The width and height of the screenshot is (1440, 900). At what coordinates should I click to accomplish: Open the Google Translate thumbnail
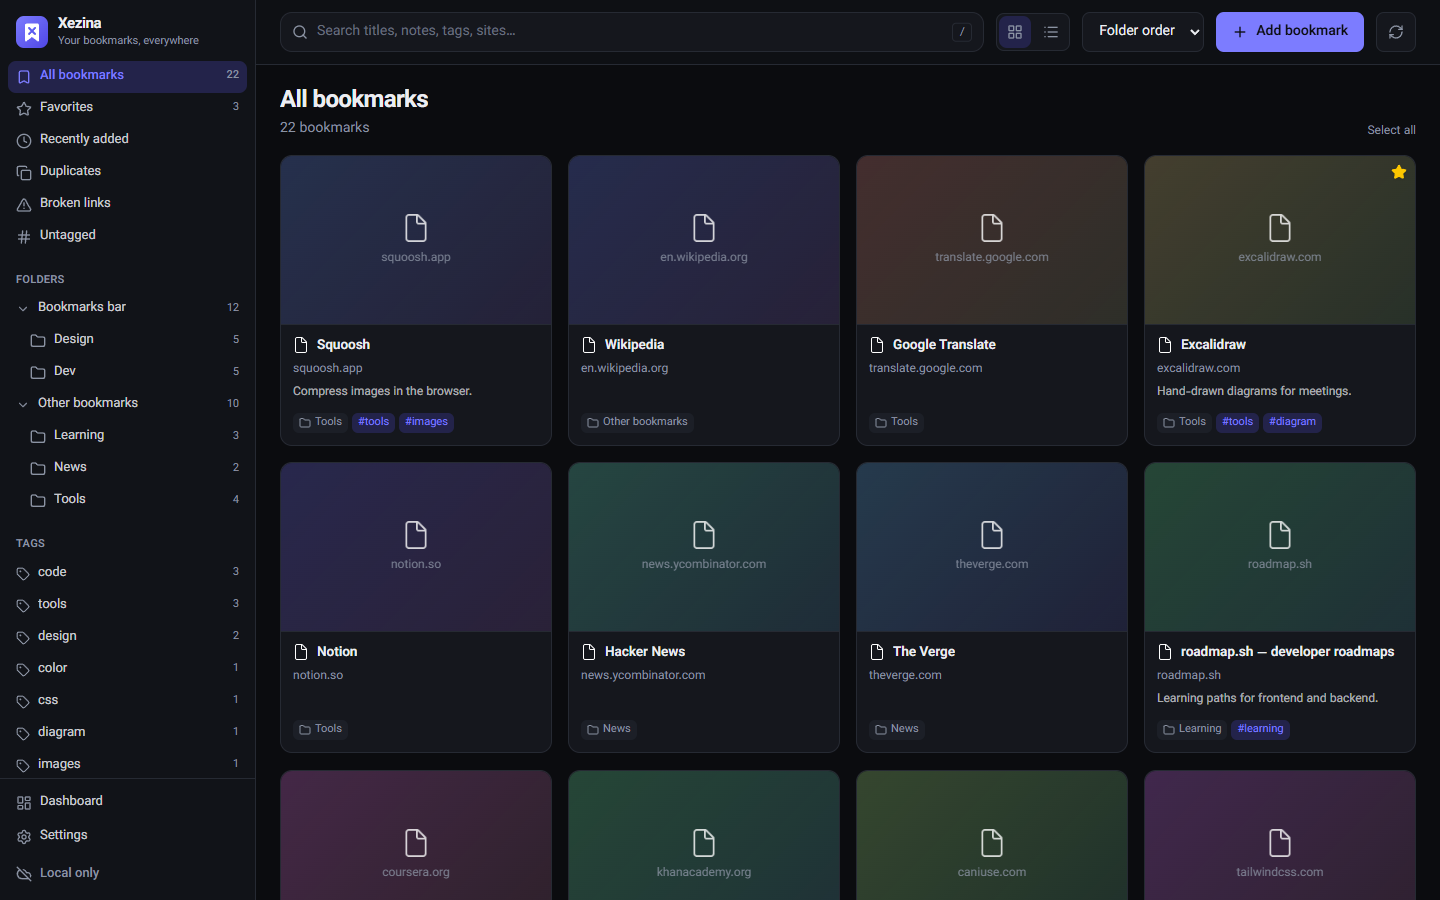(x=992, y=240)
